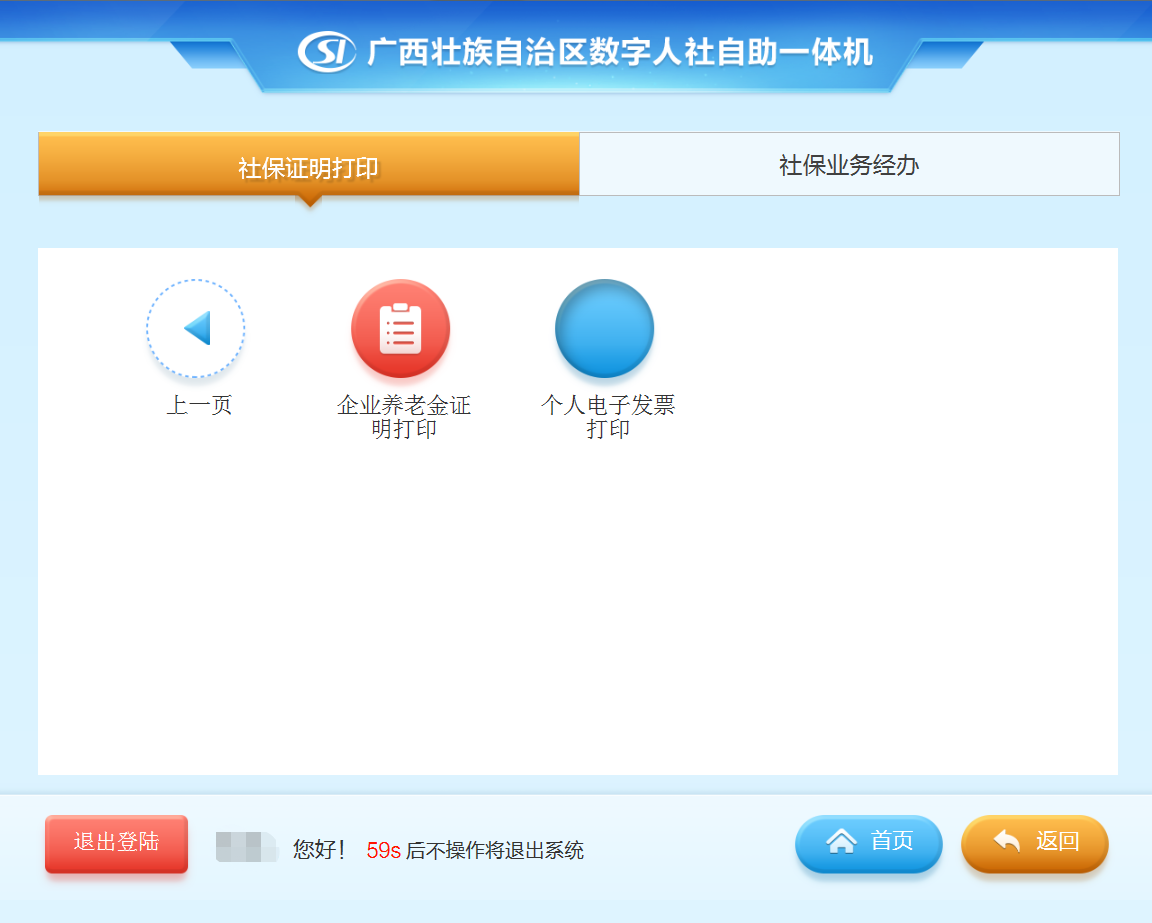
Task: Click the 后不操作将退出系统 notice text
Action: point(495,850)
